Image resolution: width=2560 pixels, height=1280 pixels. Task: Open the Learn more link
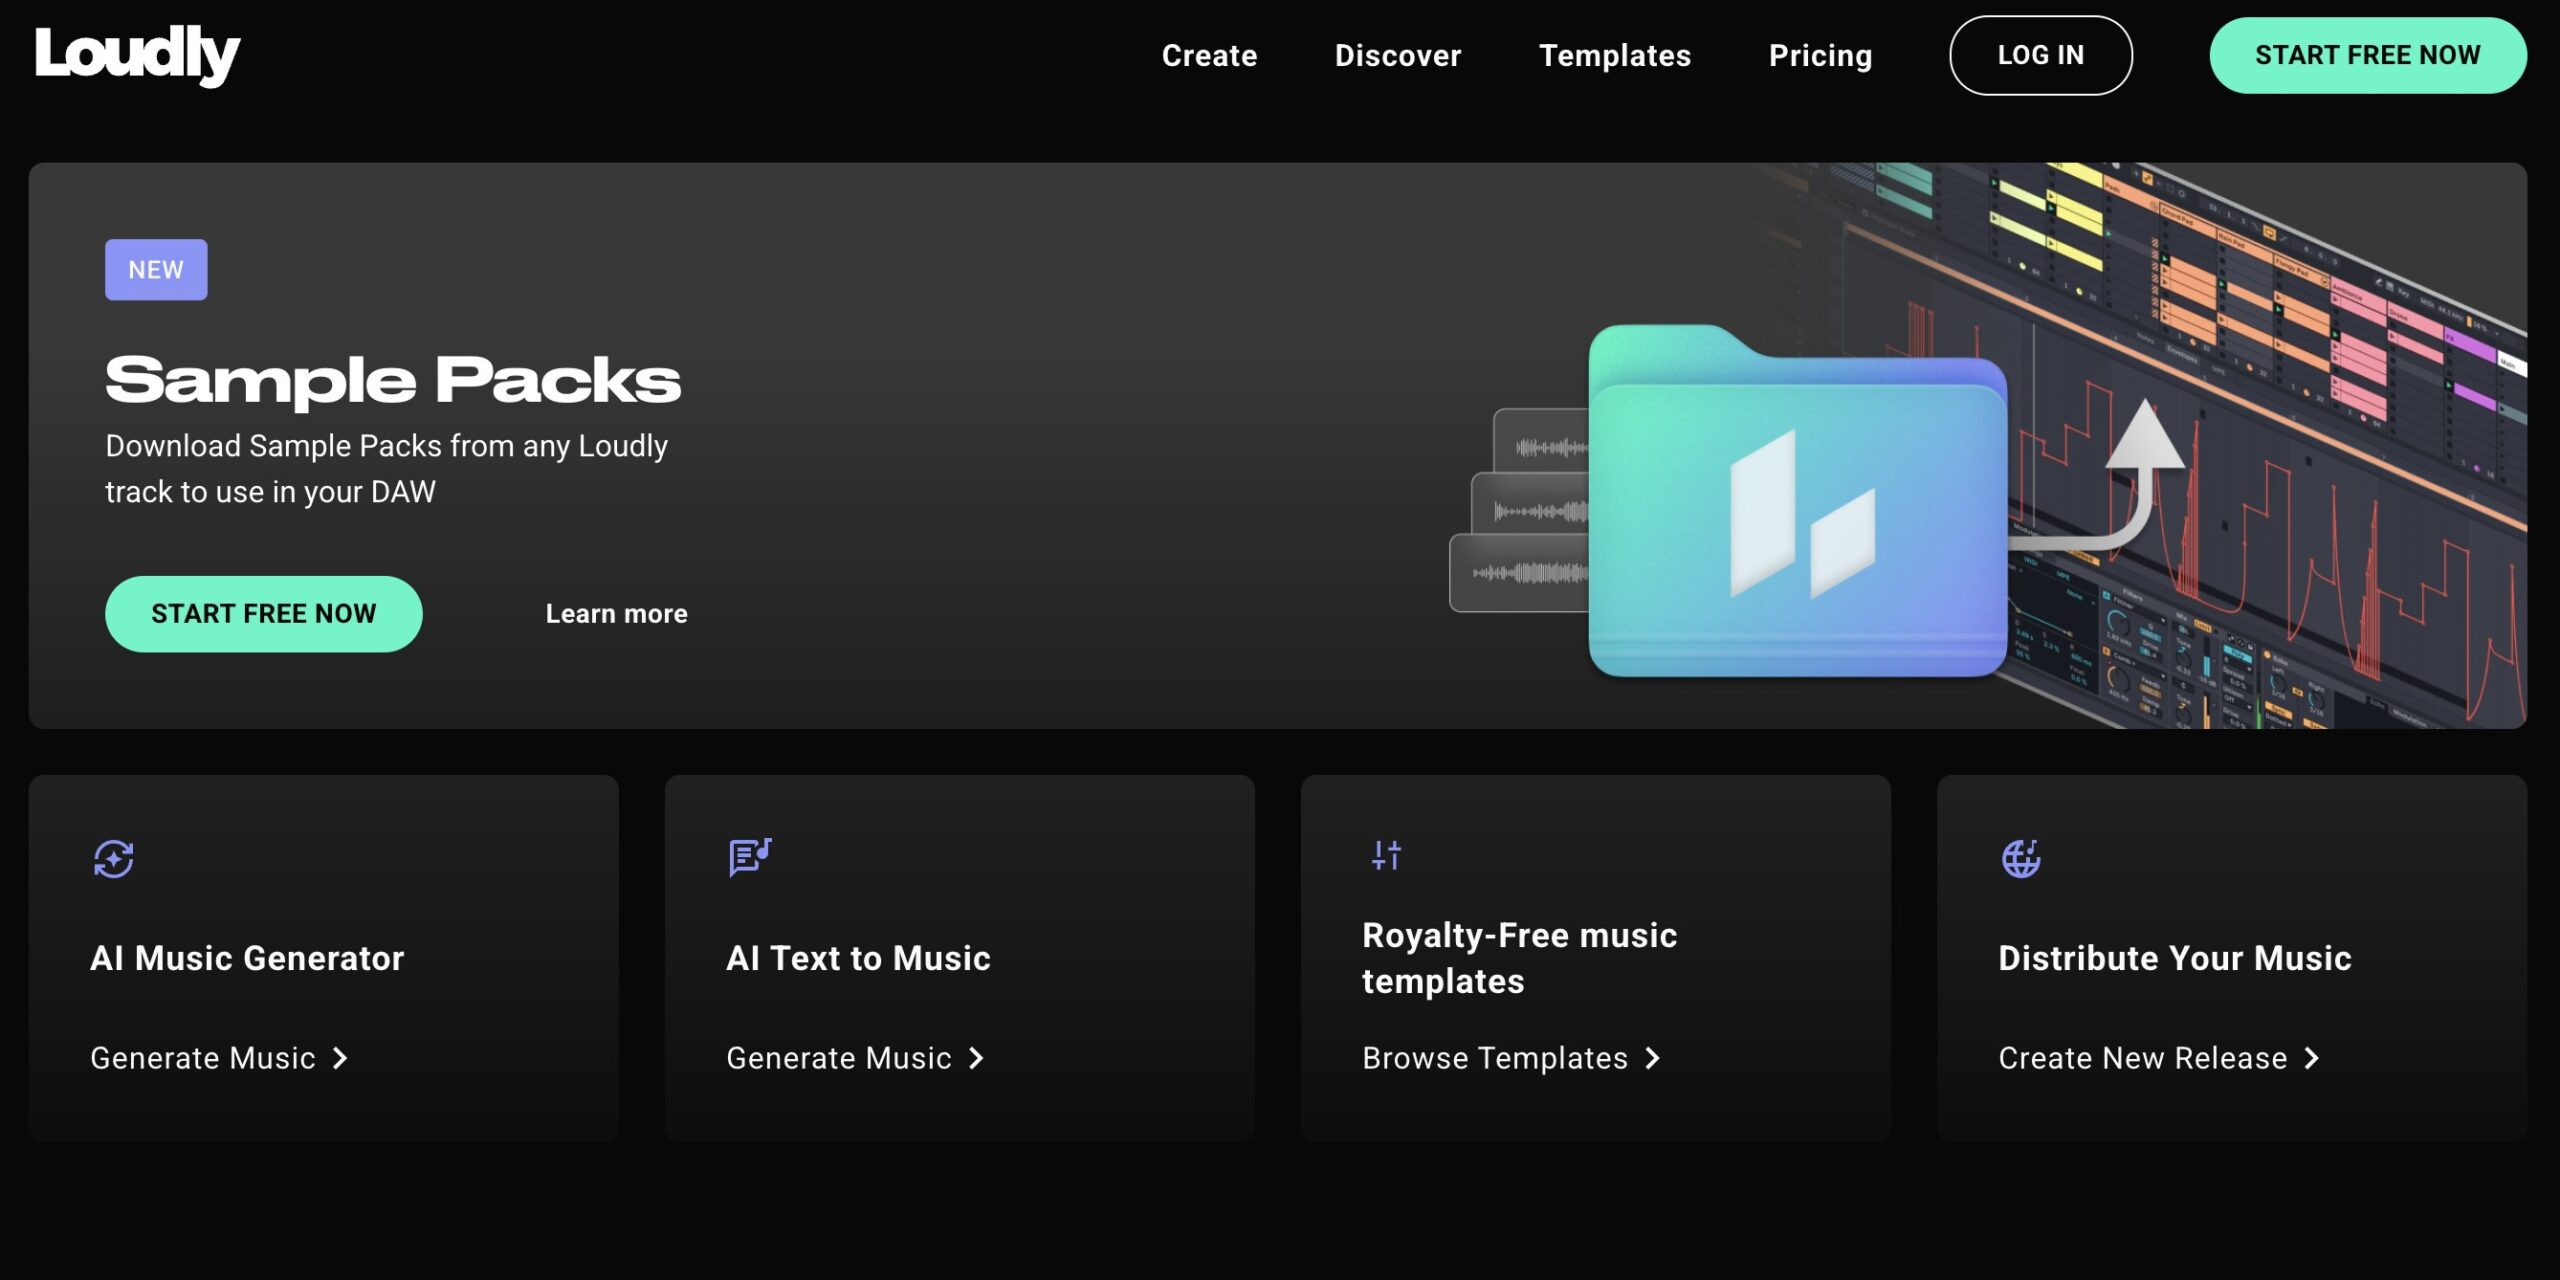616,614
